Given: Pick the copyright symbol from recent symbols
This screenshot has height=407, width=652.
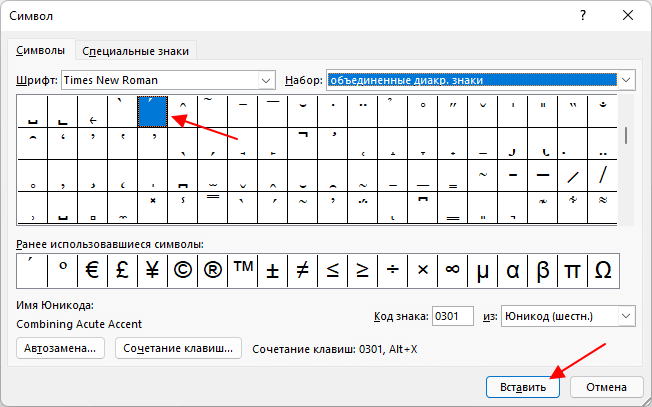Looking at the screenshot, I should [183, 271].
